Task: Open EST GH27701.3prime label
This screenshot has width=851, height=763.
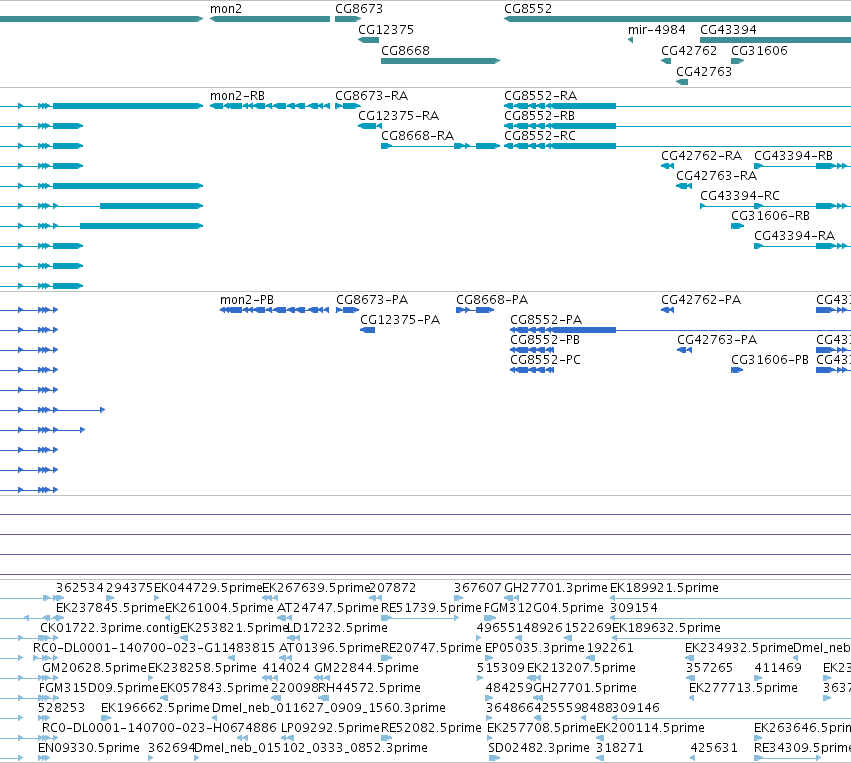Action: pyautogui.click(x=556, y=588)
